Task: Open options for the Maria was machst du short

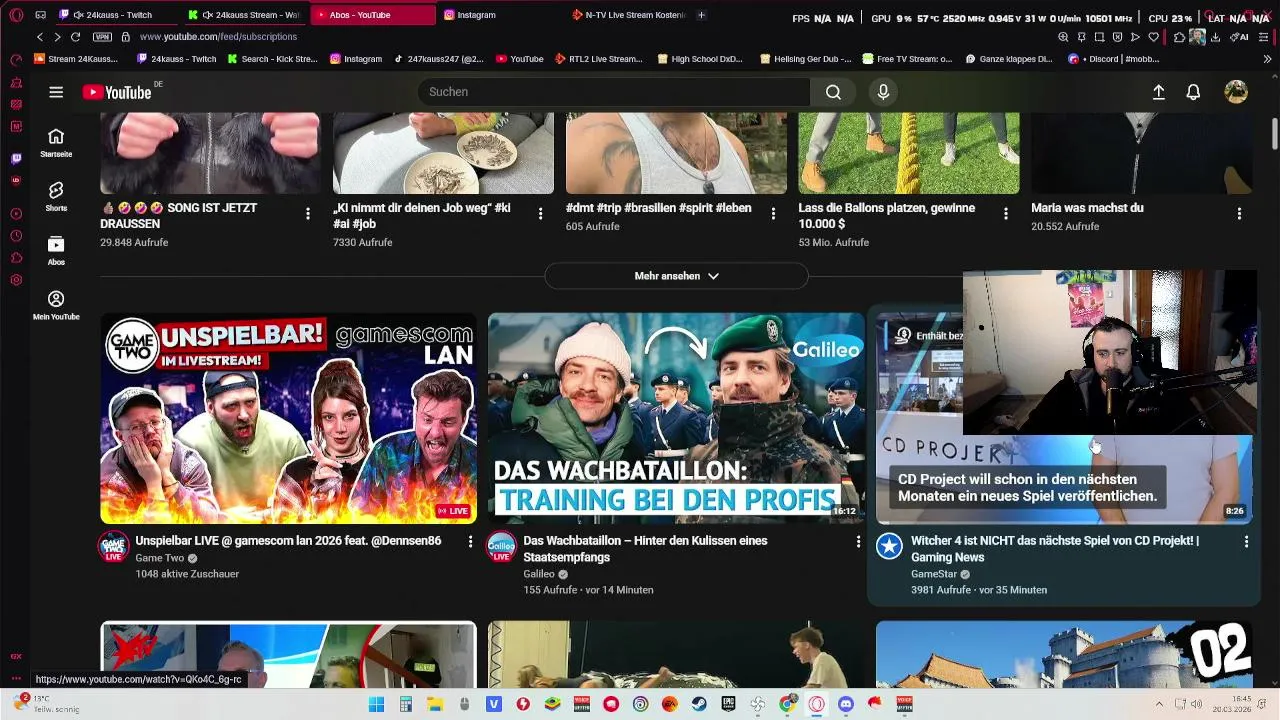Action: [x=1239, y=214]
